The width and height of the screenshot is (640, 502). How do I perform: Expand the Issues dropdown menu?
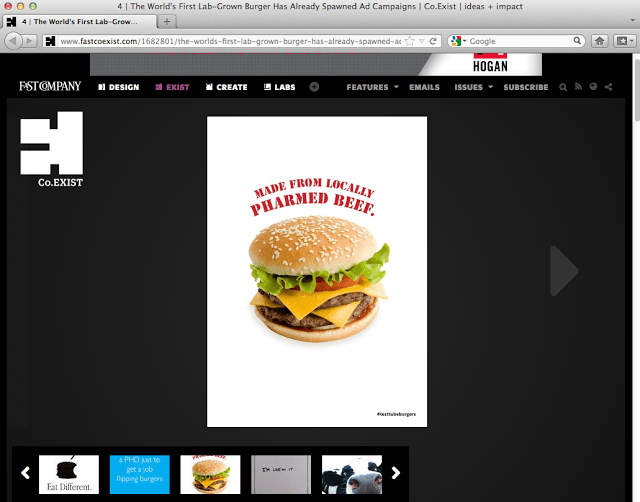[473, 87]
